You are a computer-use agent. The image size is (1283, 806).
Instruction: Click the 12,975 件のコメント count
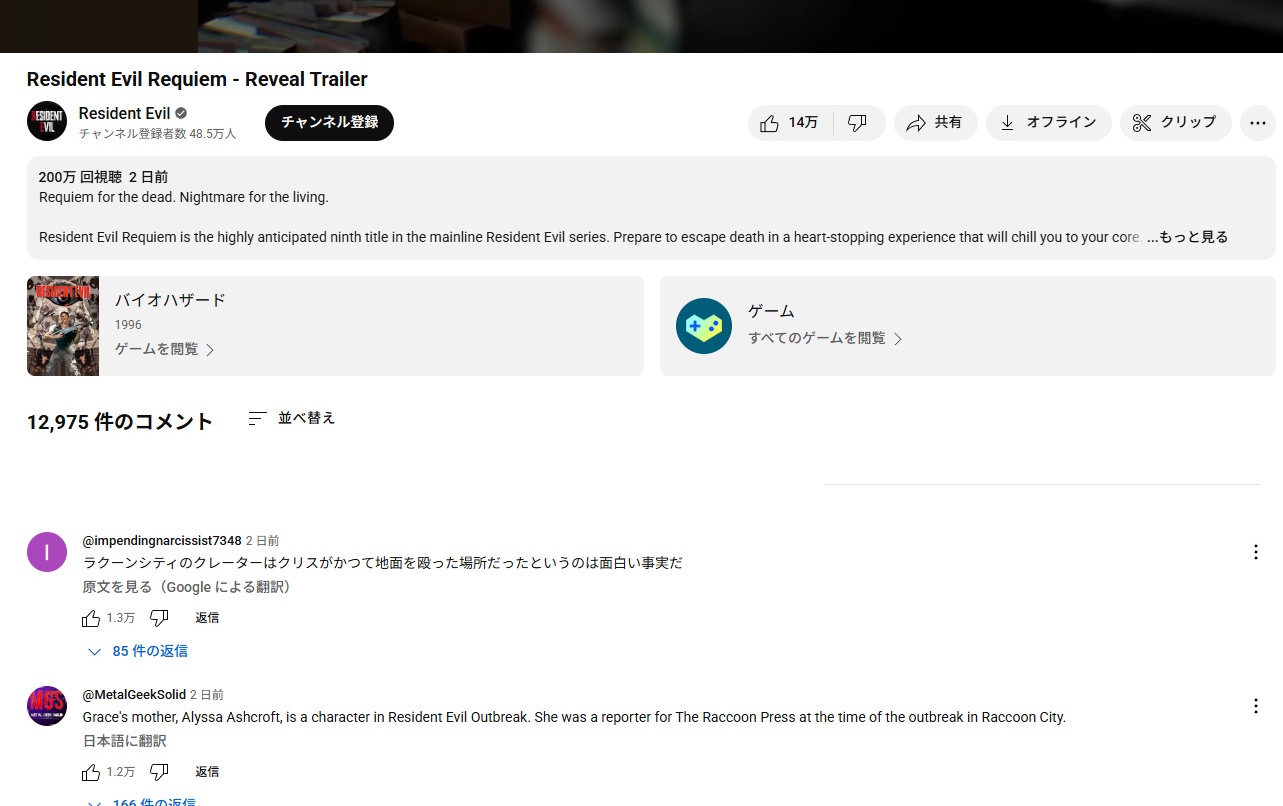pyautogui.click(x=120, y=422)
